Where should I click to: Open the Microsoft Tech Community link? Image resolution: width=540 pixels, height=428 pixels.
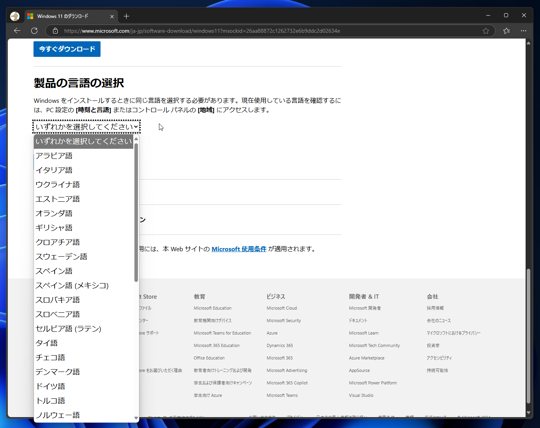coord(374,345)
